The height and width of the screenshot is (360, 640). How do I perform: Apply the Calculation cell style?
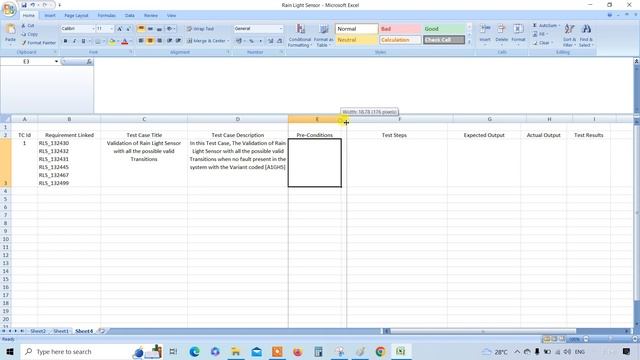(x=400, y=40)
